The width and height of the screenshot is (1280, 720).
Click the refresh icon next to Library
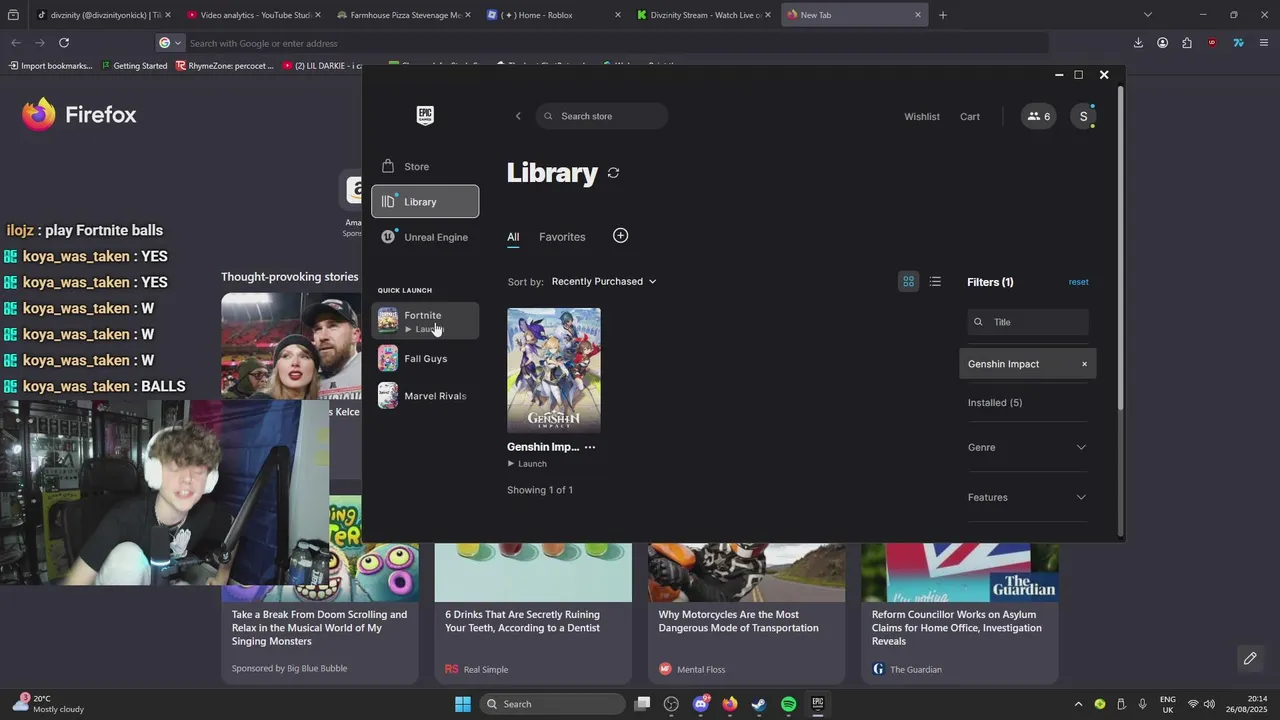point(613,173)
